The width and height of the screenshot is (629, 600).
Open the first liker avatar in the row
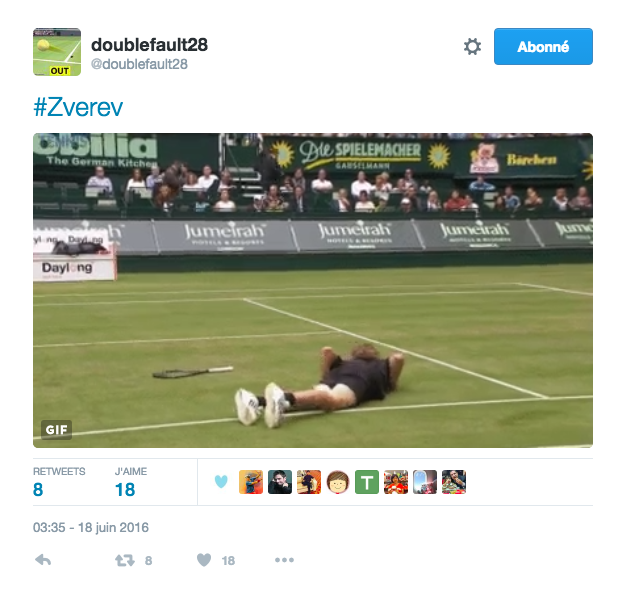[251, 482]
